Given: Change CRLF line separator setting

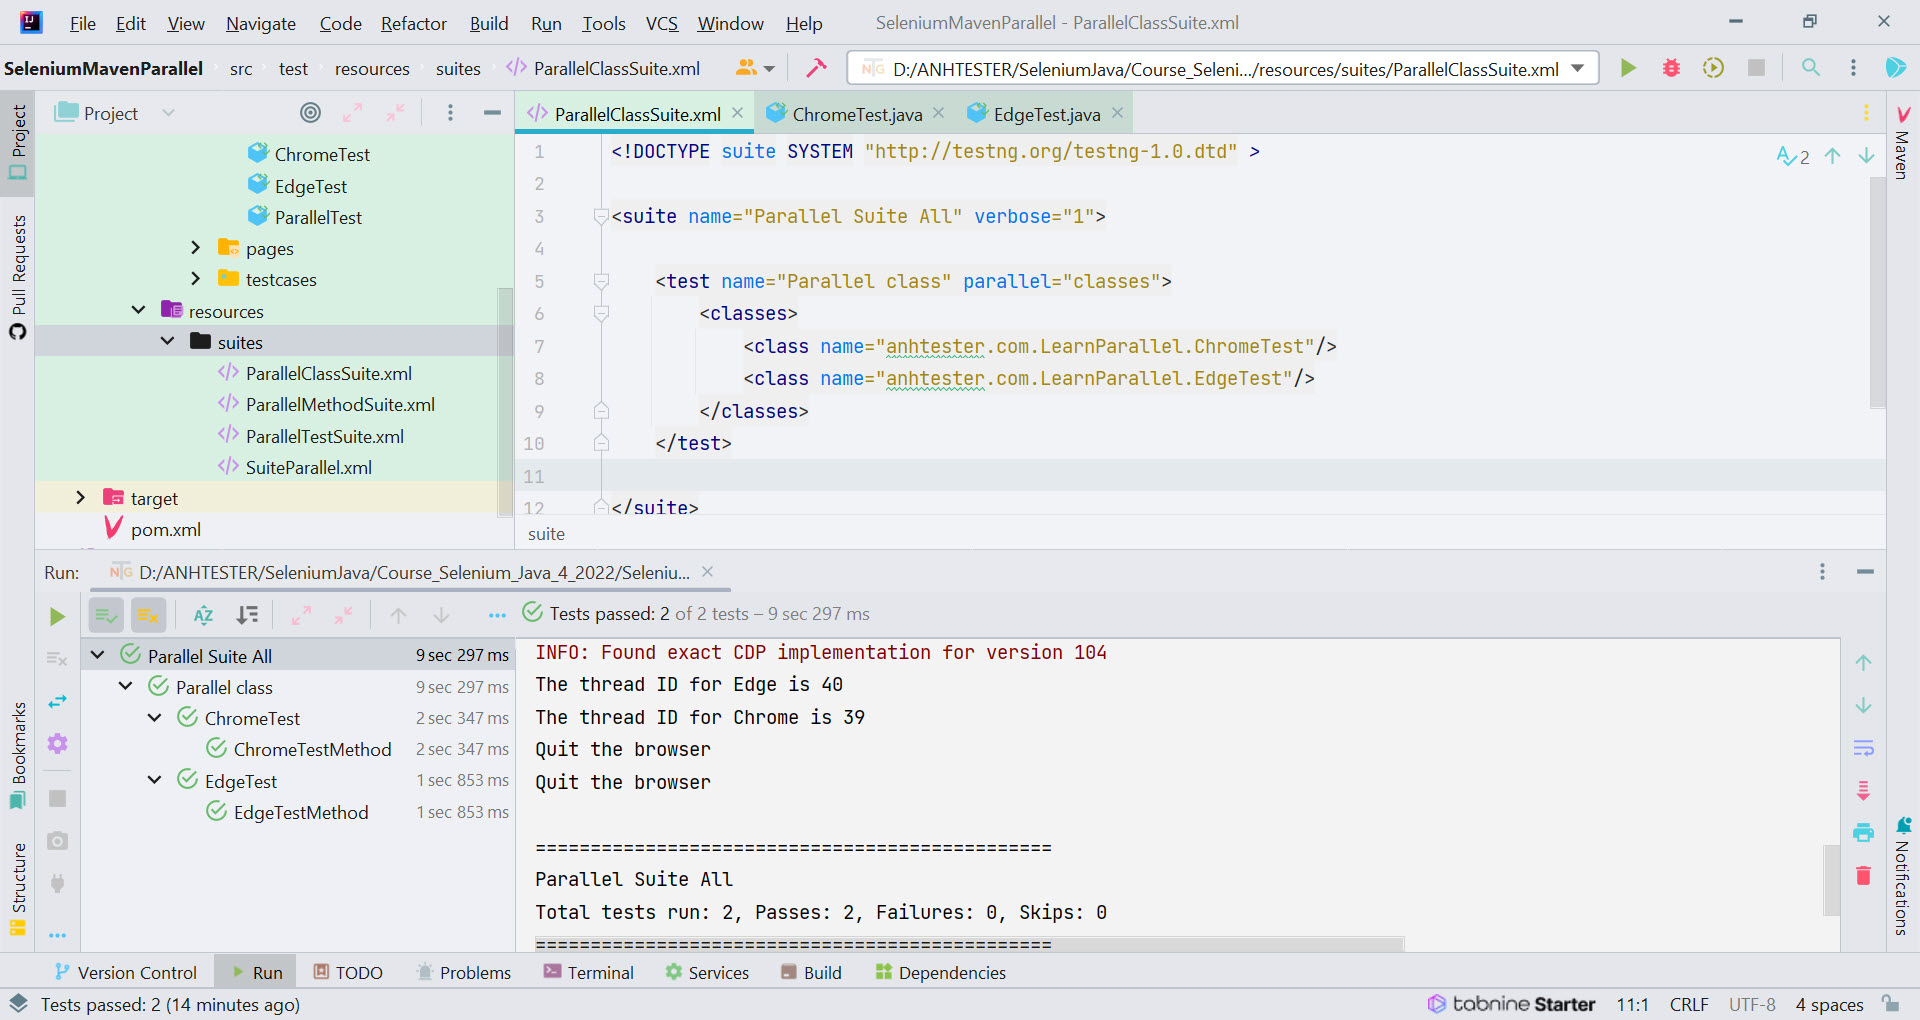Looking at the screenshot, I should point(1689,1004).
